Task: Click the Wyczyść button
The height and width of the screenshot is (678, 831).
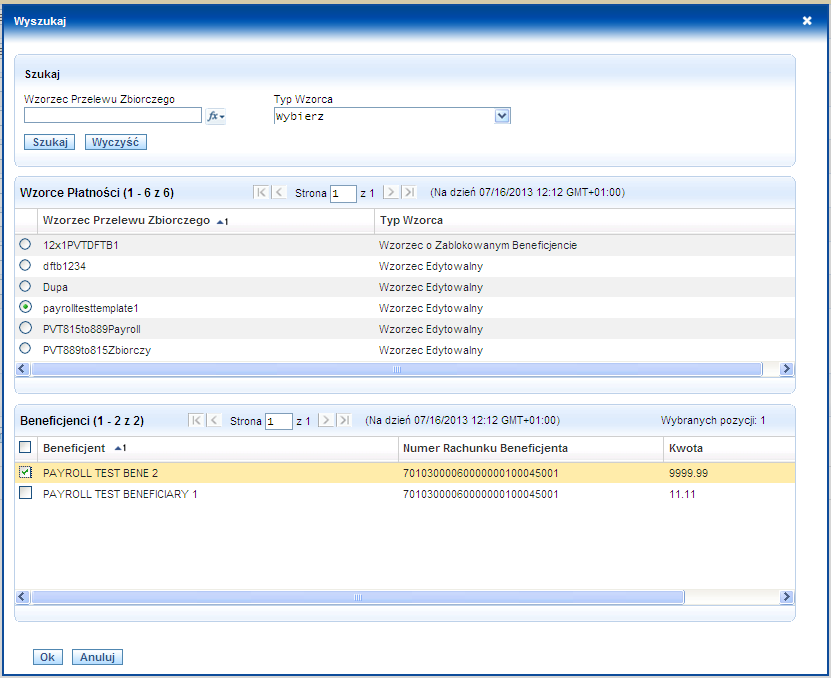Action: click(x=116, y=142)
